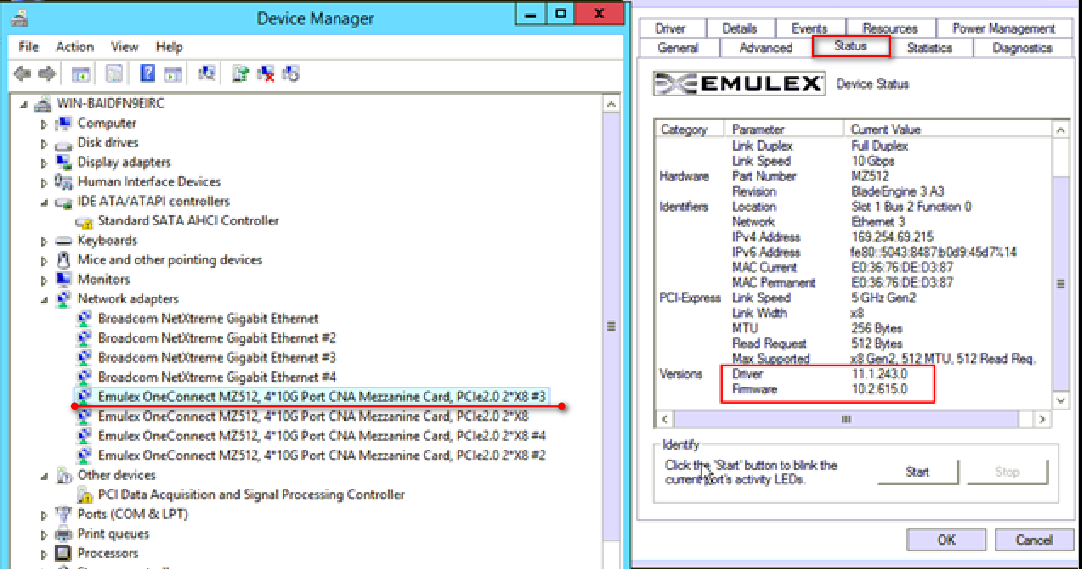This screenshot has width=1082, height=569.
Task: Switch to the Resources tab
Action: tap(890, 28)
